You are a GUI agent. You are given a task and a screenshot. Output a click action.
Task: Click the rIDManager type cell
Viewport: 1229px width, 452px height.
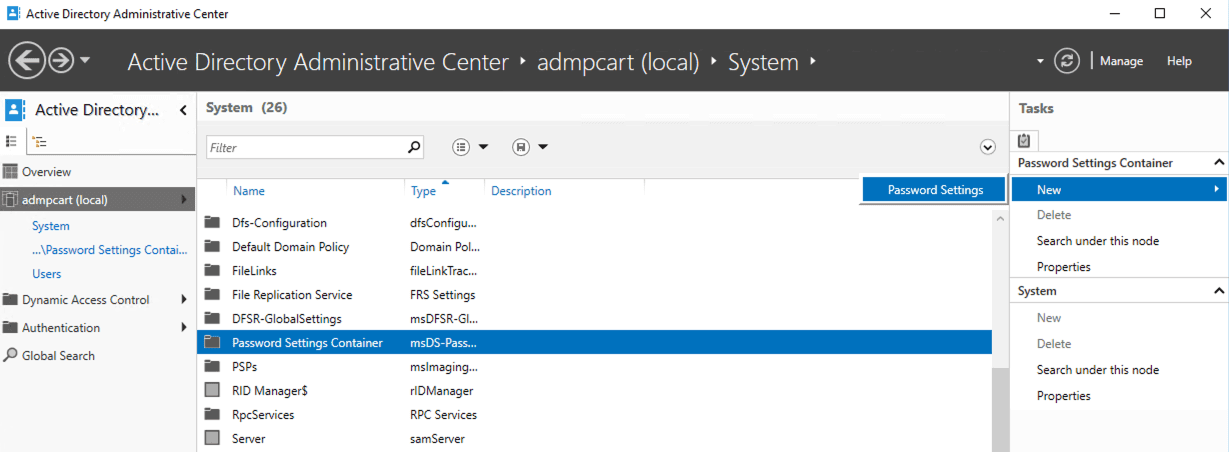click(x=442, y=391)
